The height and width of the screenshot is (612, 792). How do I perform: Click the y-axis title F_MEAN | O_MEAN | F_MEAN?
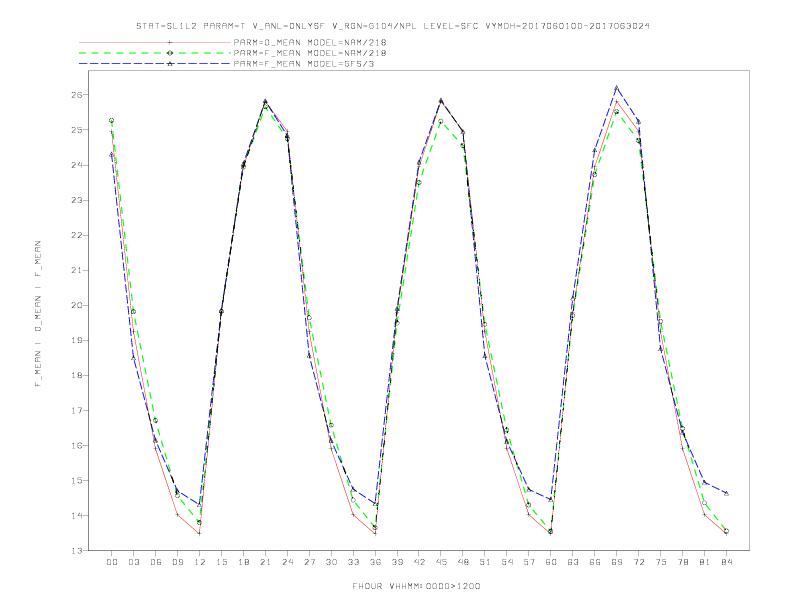click(38, 314)
